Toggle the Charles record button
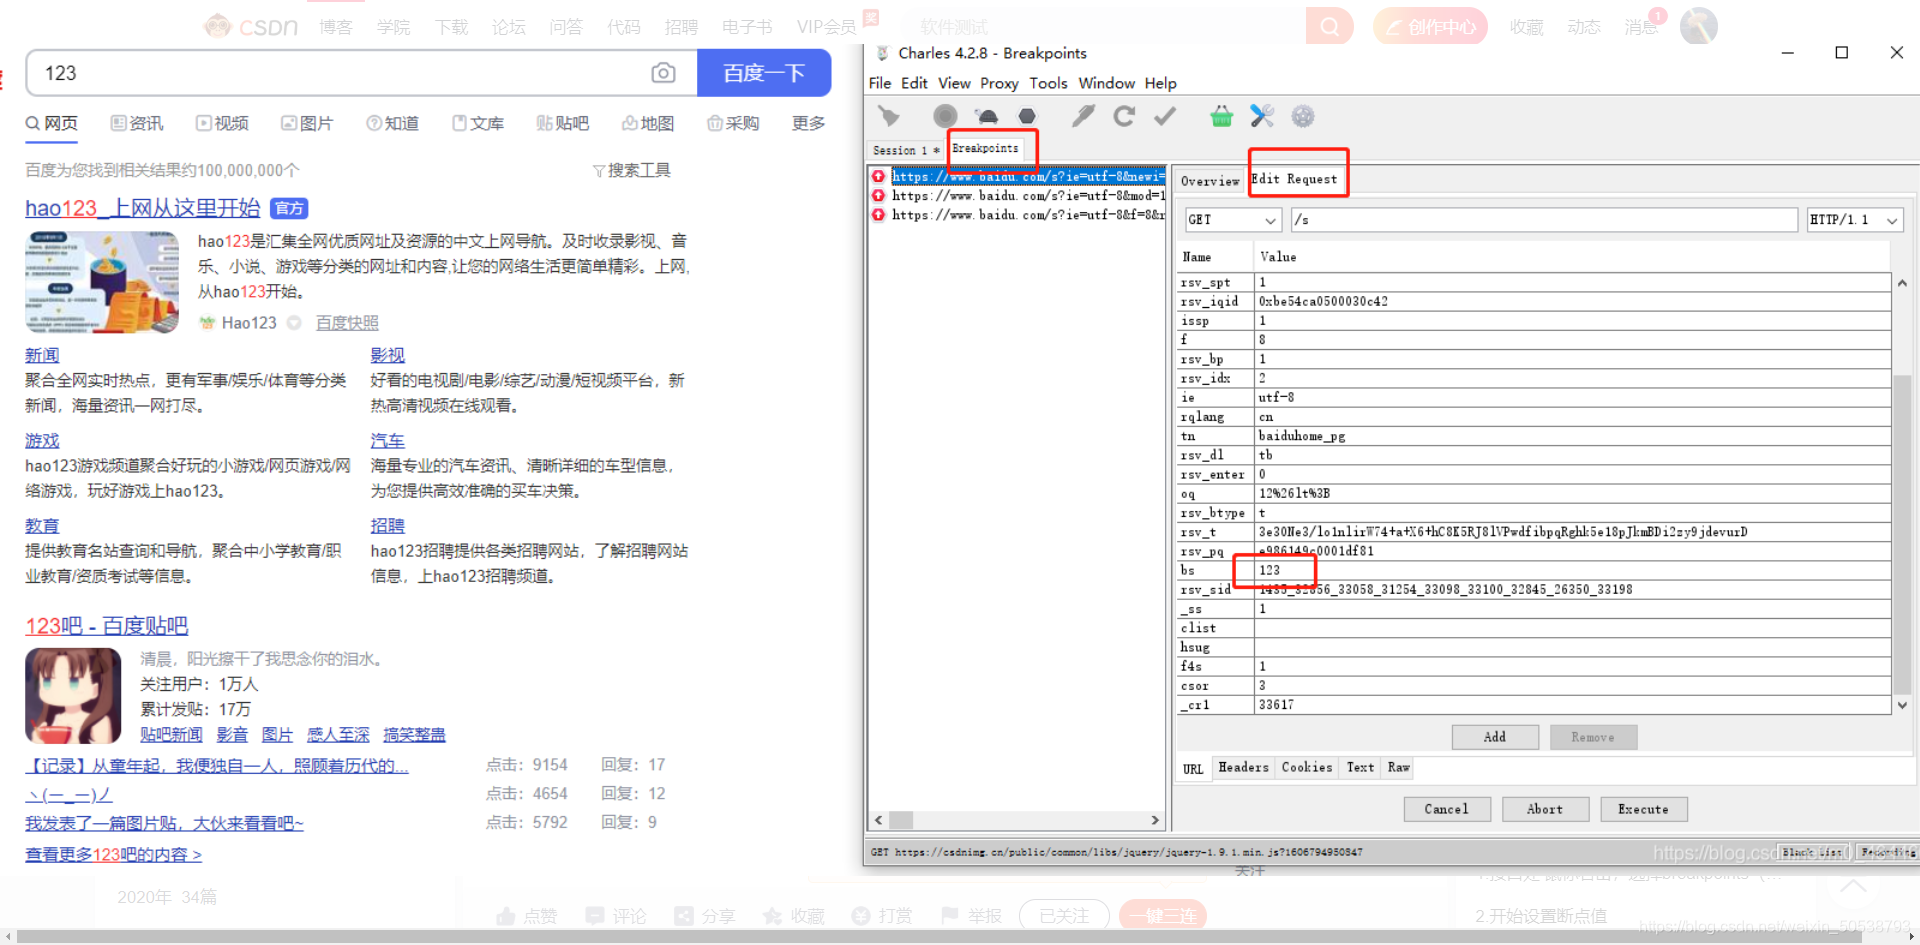This screenshot has height=945, width=1920. coord(945,116)
